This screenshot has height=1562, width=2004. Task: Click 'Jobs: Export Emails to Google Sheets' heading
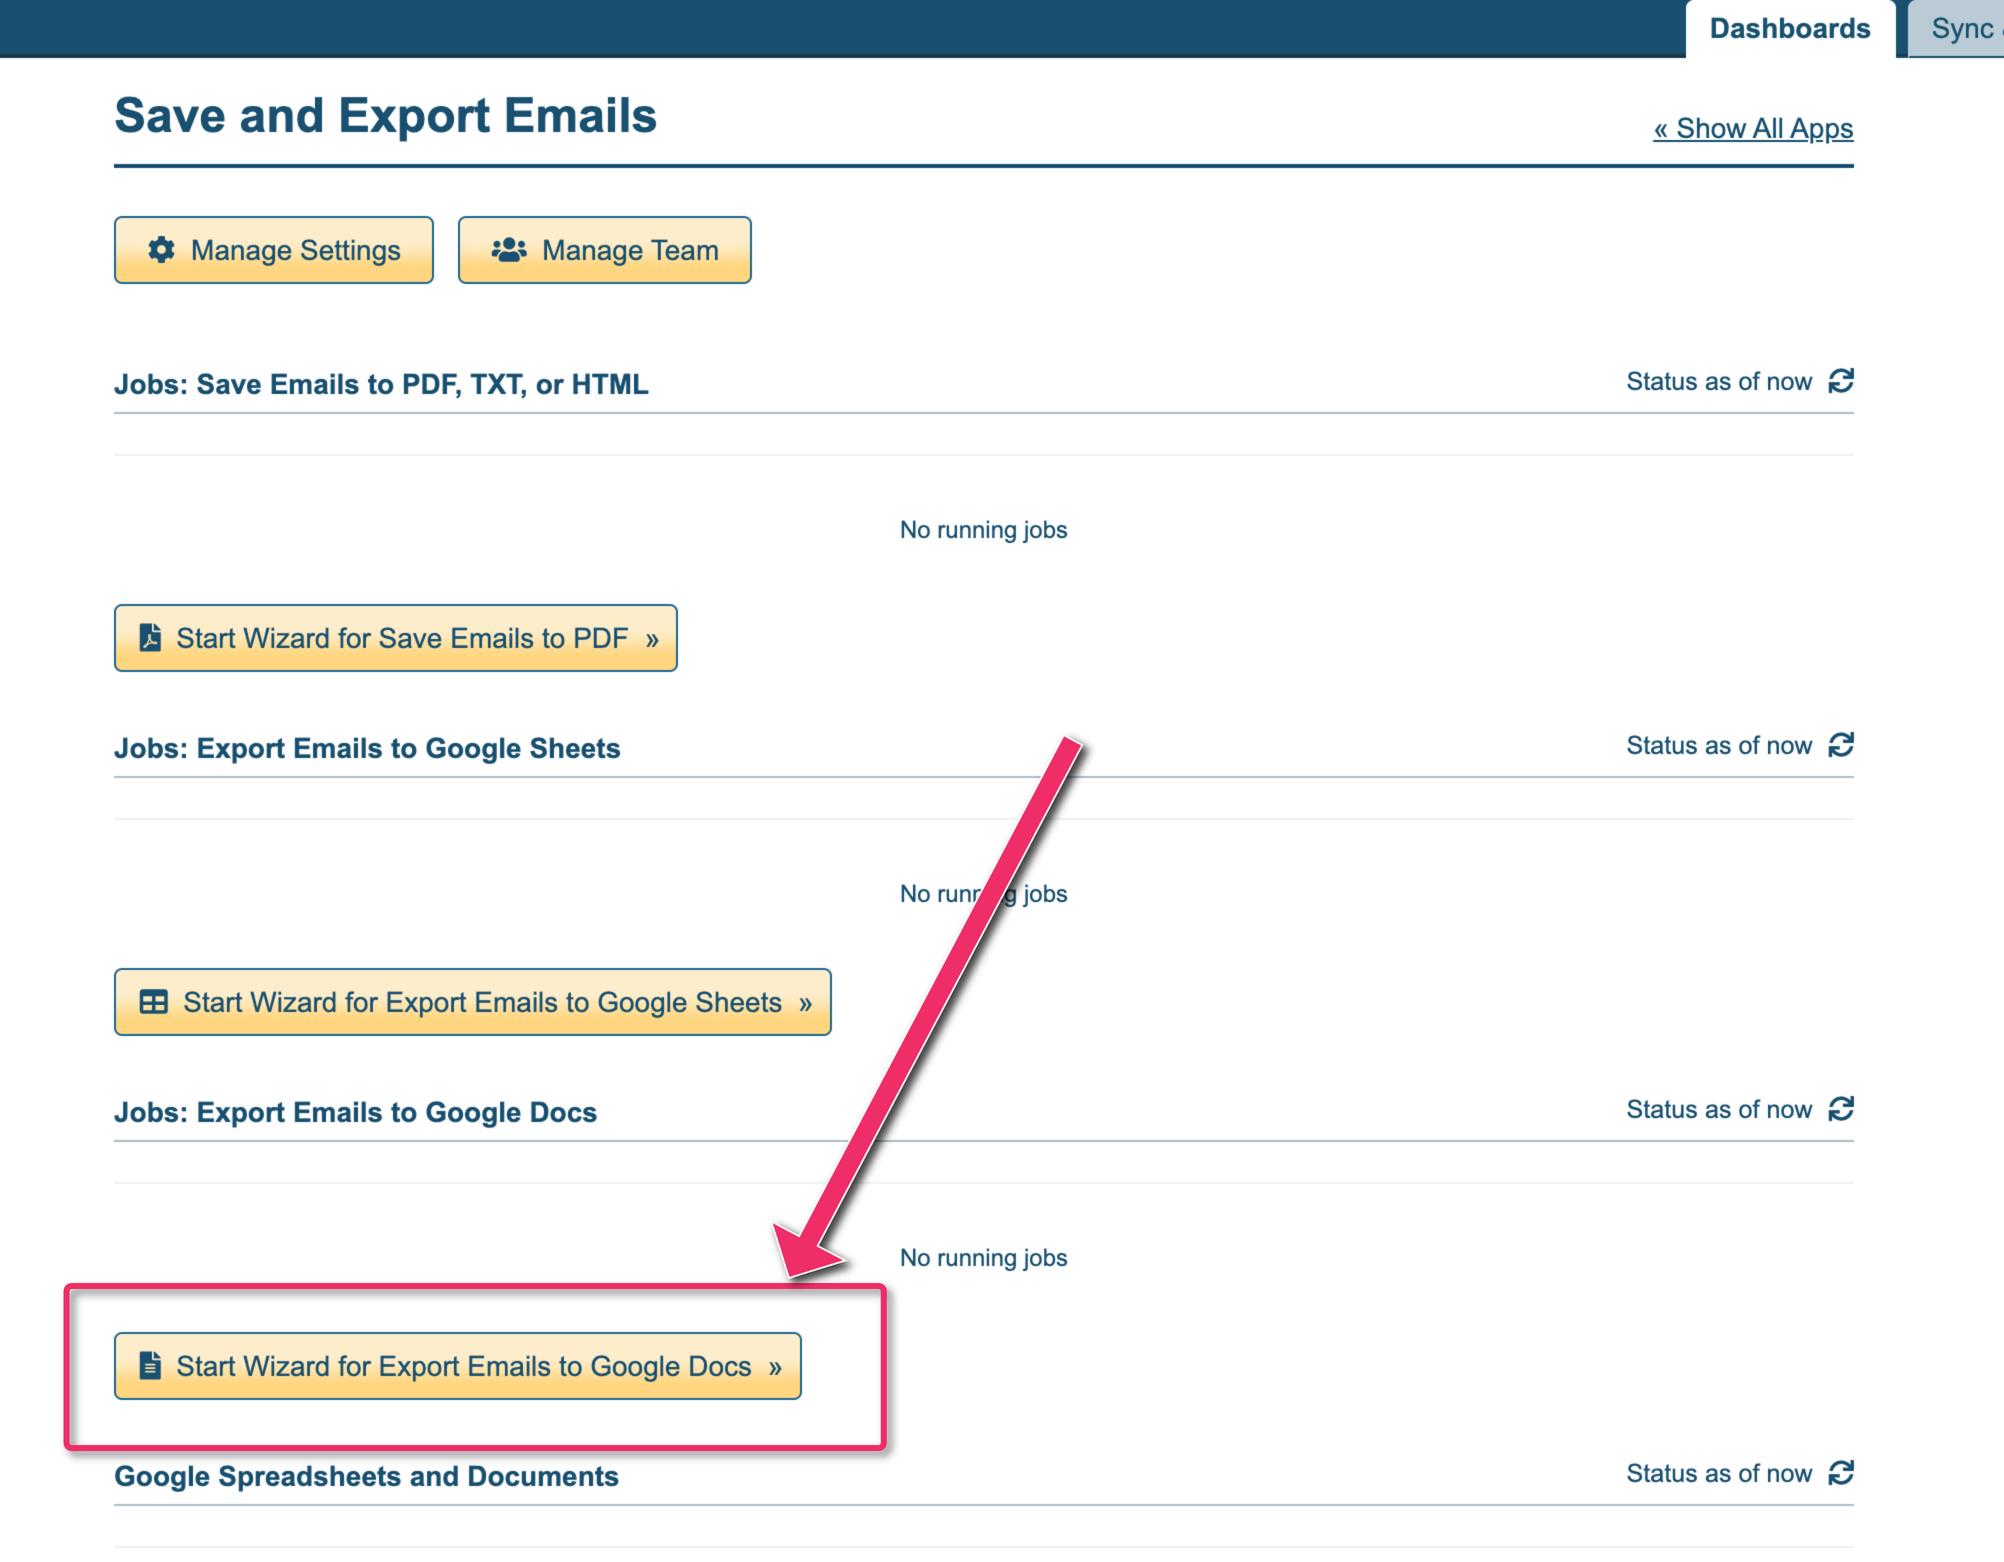tap(367, 748)
